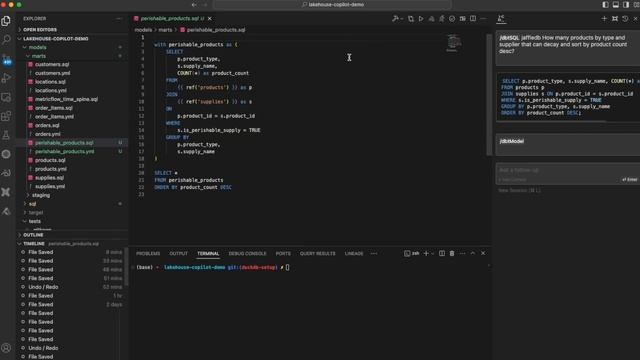This screenshot has width=640, height=360.
Task: Collapse the models folder
Action: click(38, 47)
